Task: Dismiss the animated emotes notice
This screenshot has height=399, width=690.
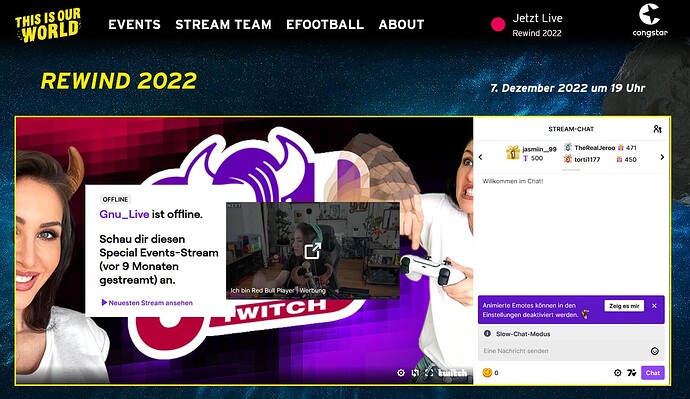Action: 654,306
